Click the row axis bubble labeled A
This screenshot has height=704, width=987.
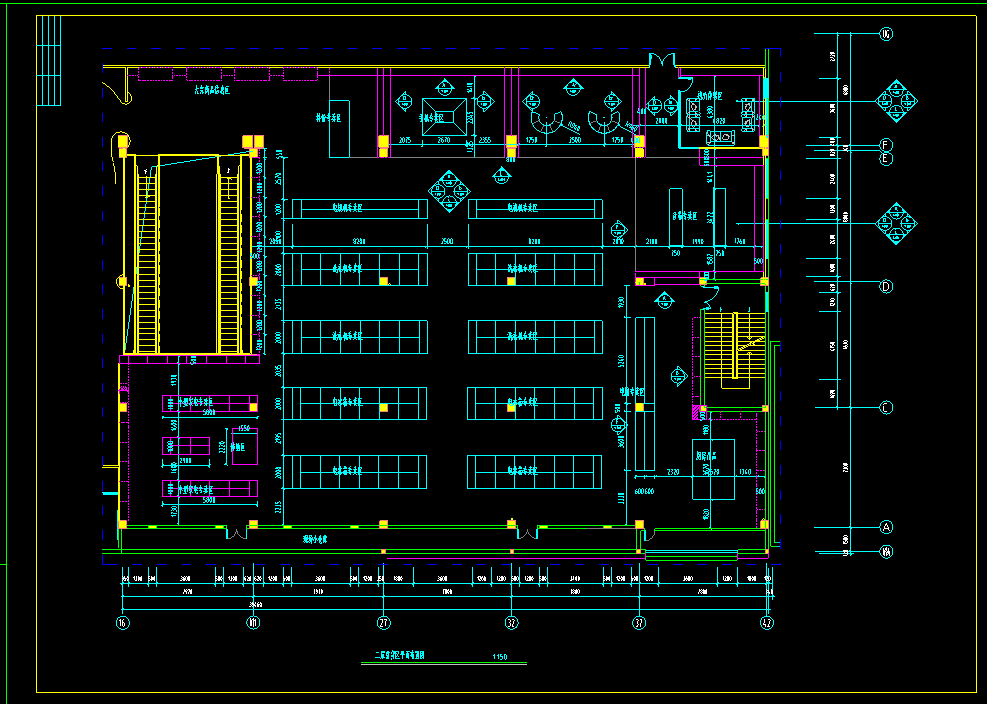(885, 527)
